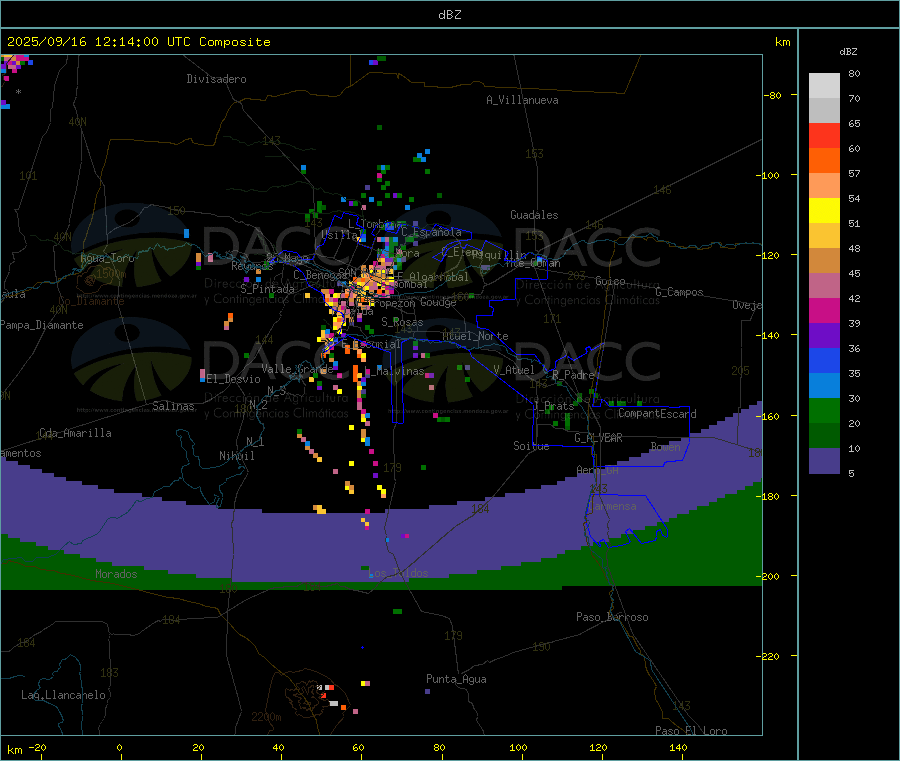Select the 'A_Villanueva' map label
900x761 pixels.
(522, 100)
